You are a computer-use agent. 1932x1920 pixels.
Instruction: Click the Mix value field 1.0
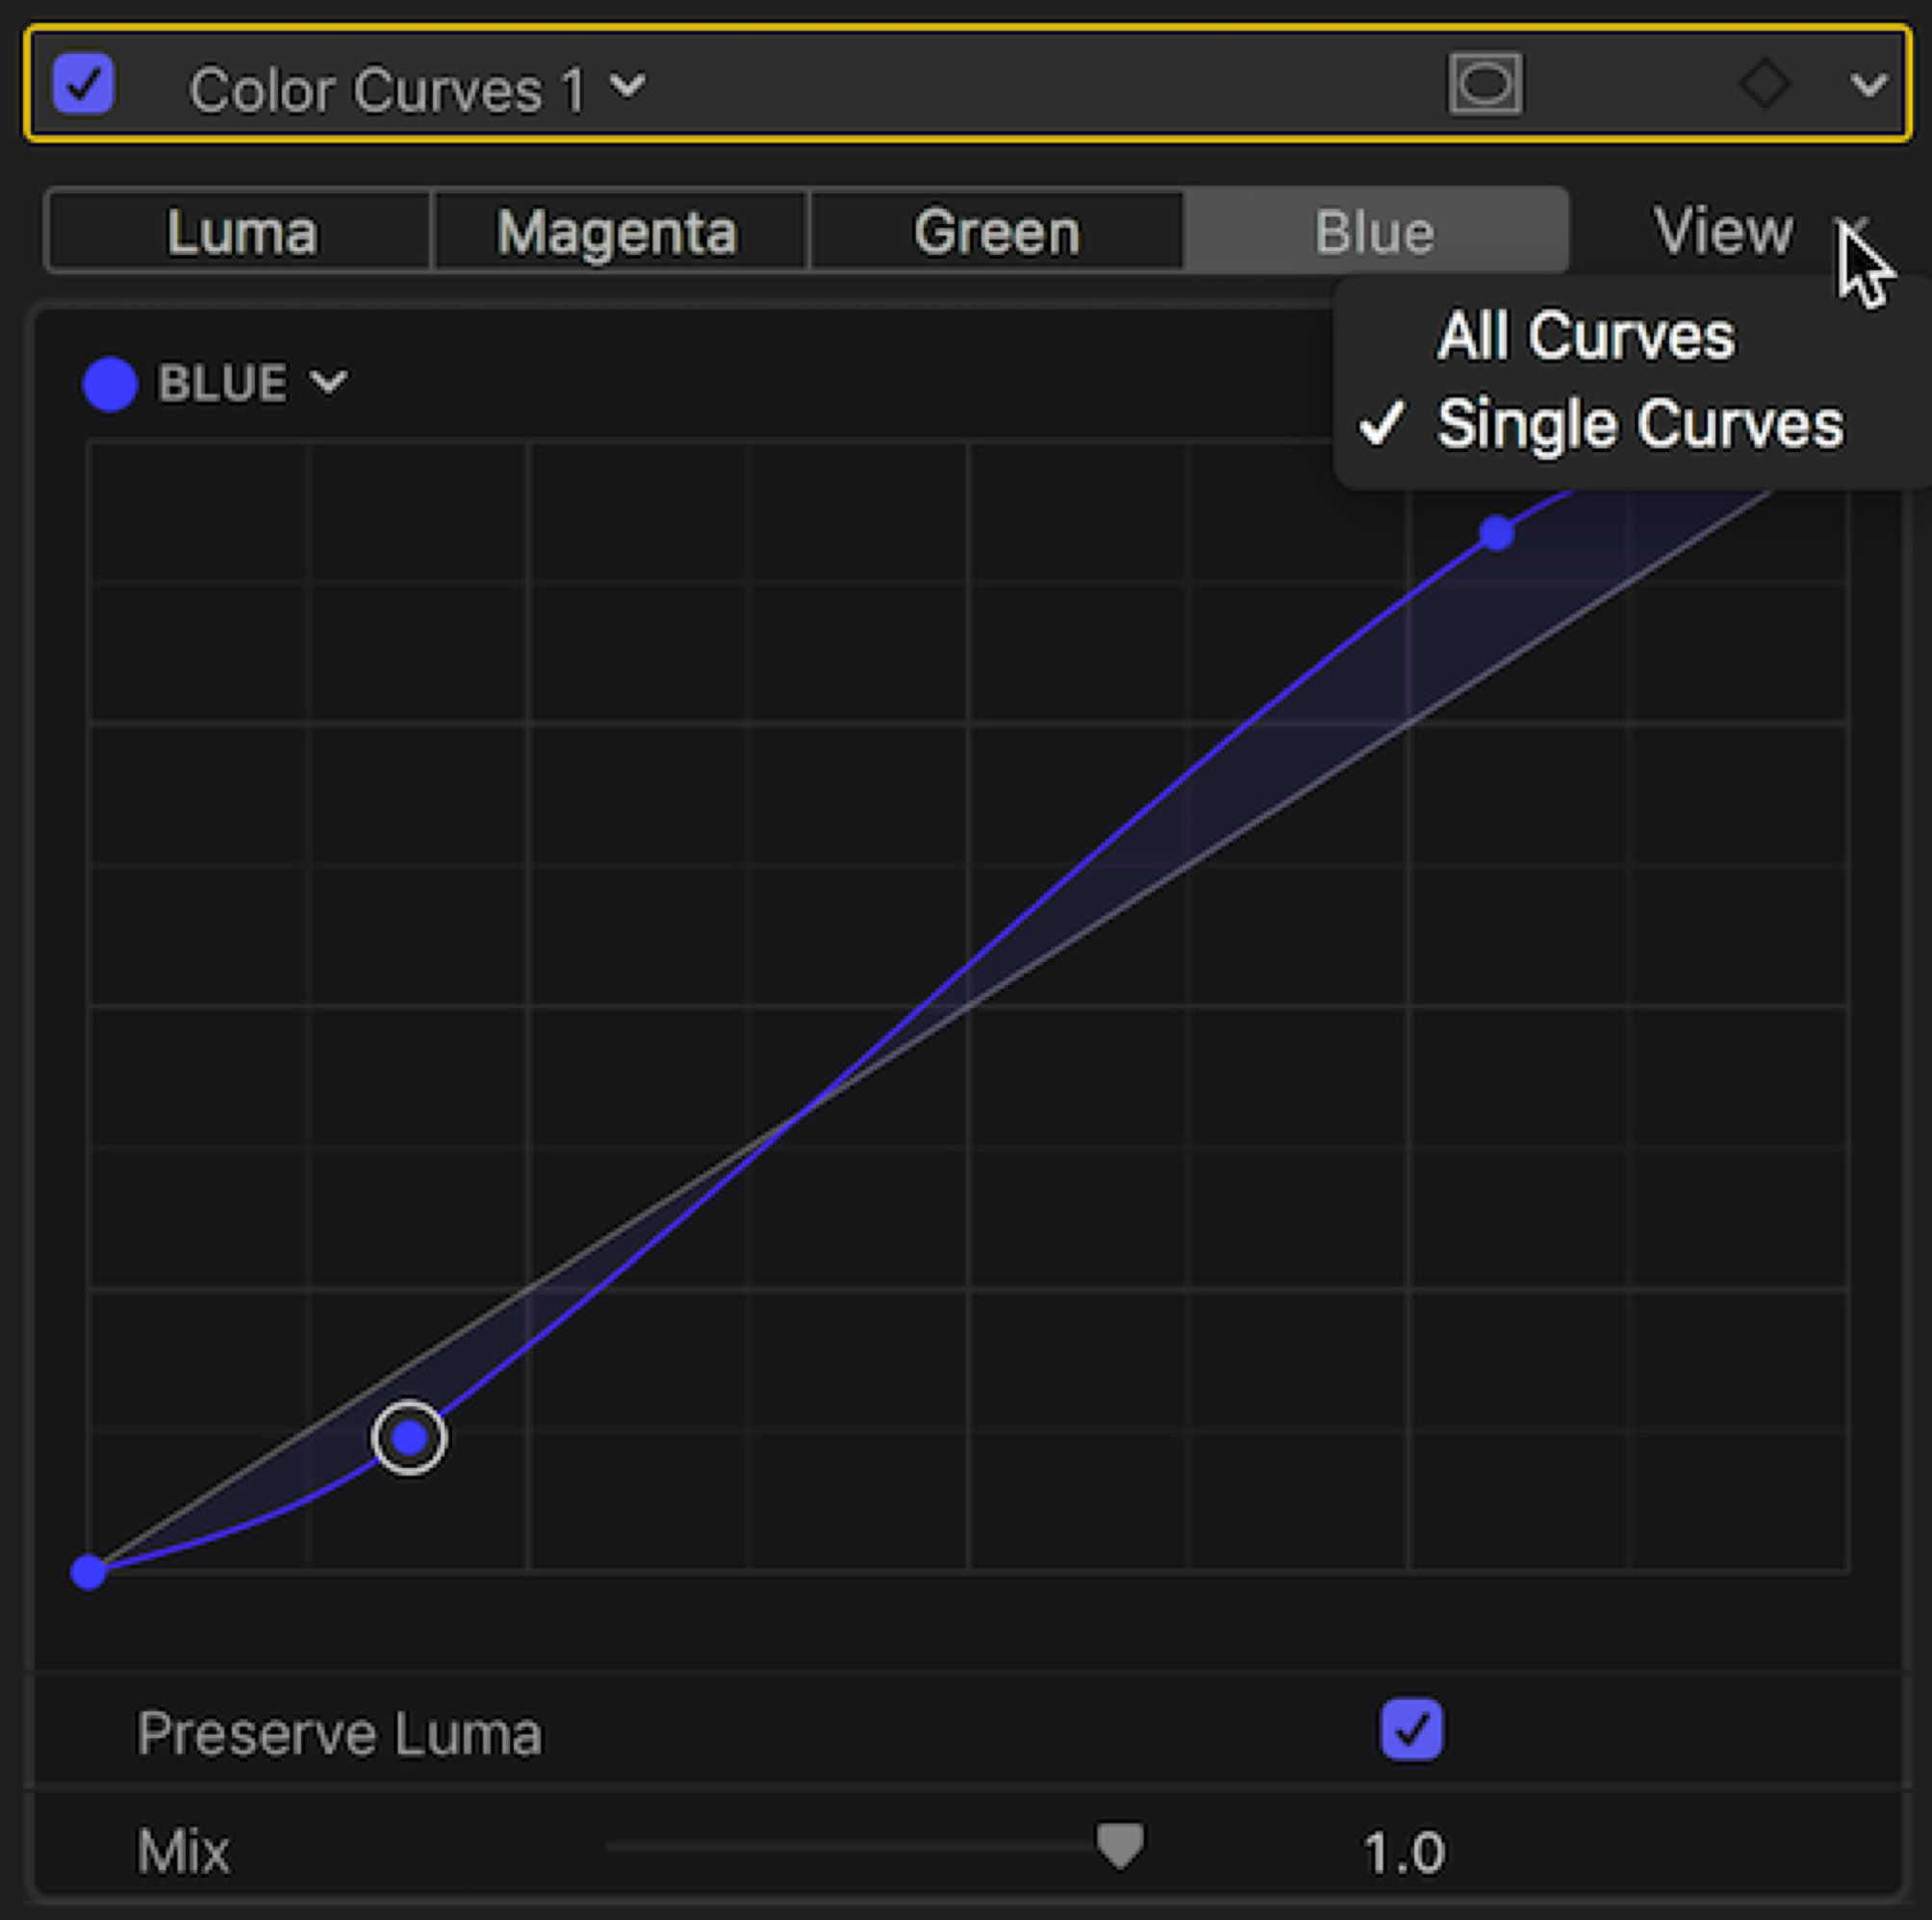[x=1403, y=1851]
